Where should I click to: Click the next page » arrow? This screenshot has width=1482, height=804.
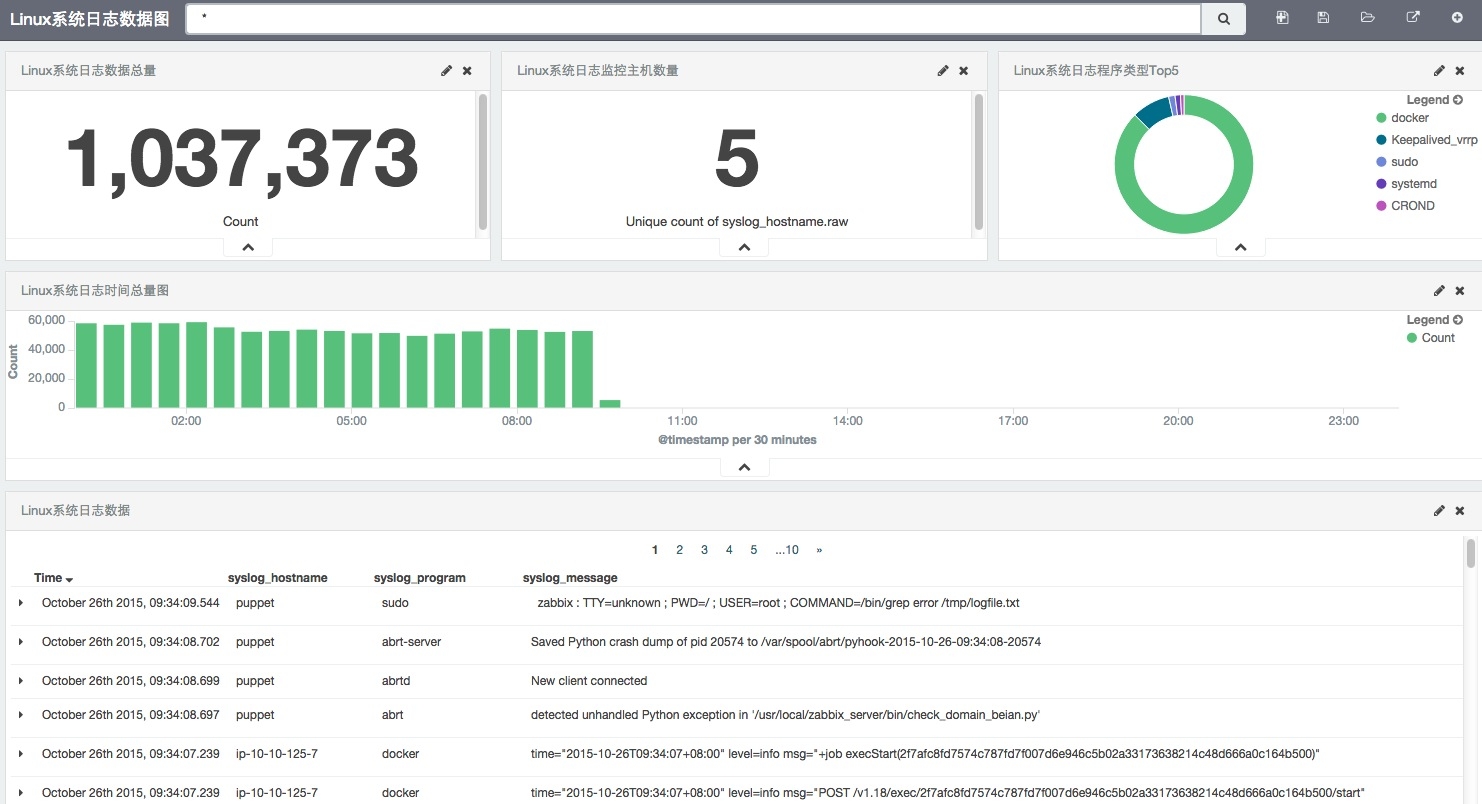click(819, 550)
